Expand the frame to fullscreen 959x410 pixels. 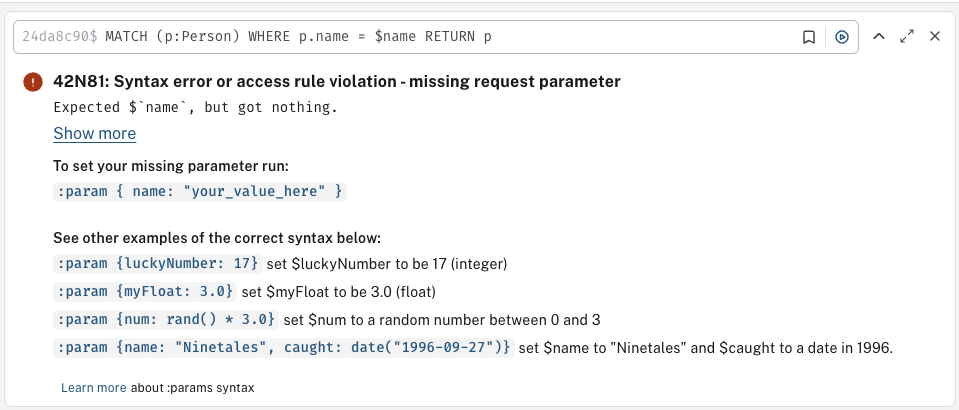[x=907, y=37]
